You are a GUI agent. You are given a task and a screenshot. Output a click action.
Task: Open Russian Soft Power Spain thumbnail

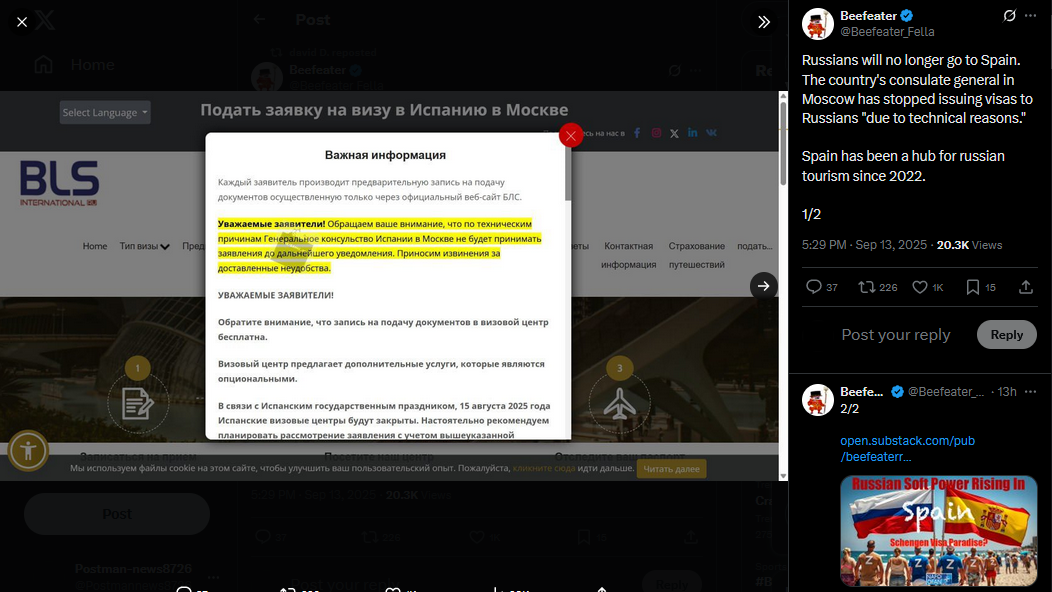point(939,530)
